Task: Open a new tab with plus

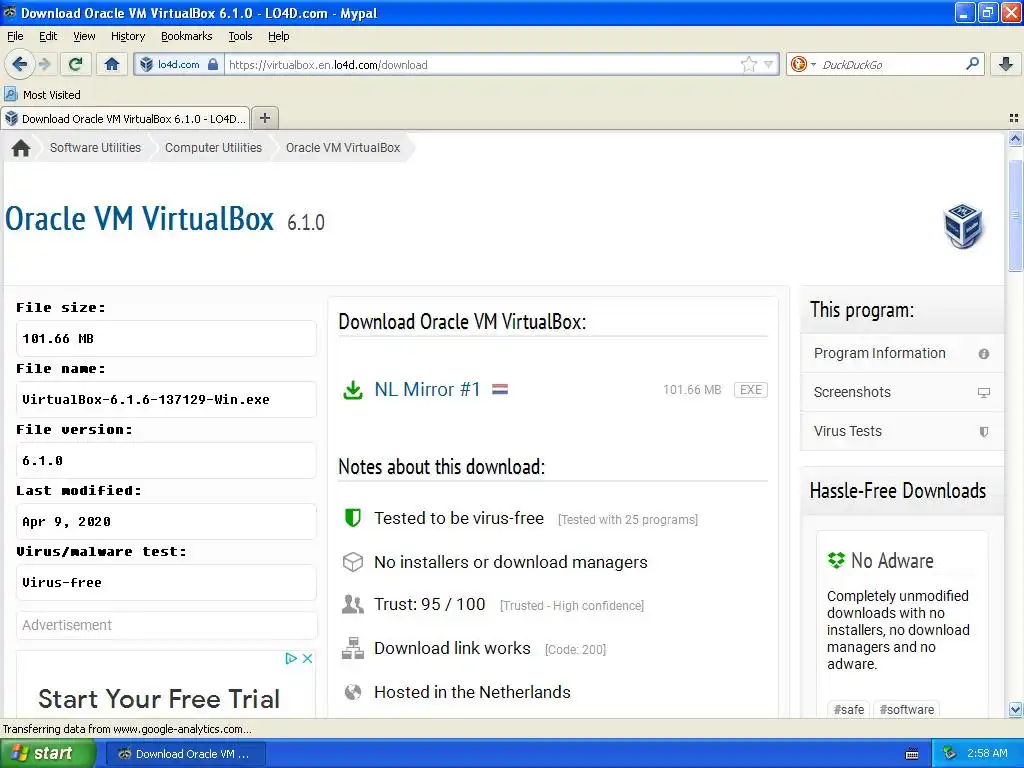Action: (x=264, y=118)
